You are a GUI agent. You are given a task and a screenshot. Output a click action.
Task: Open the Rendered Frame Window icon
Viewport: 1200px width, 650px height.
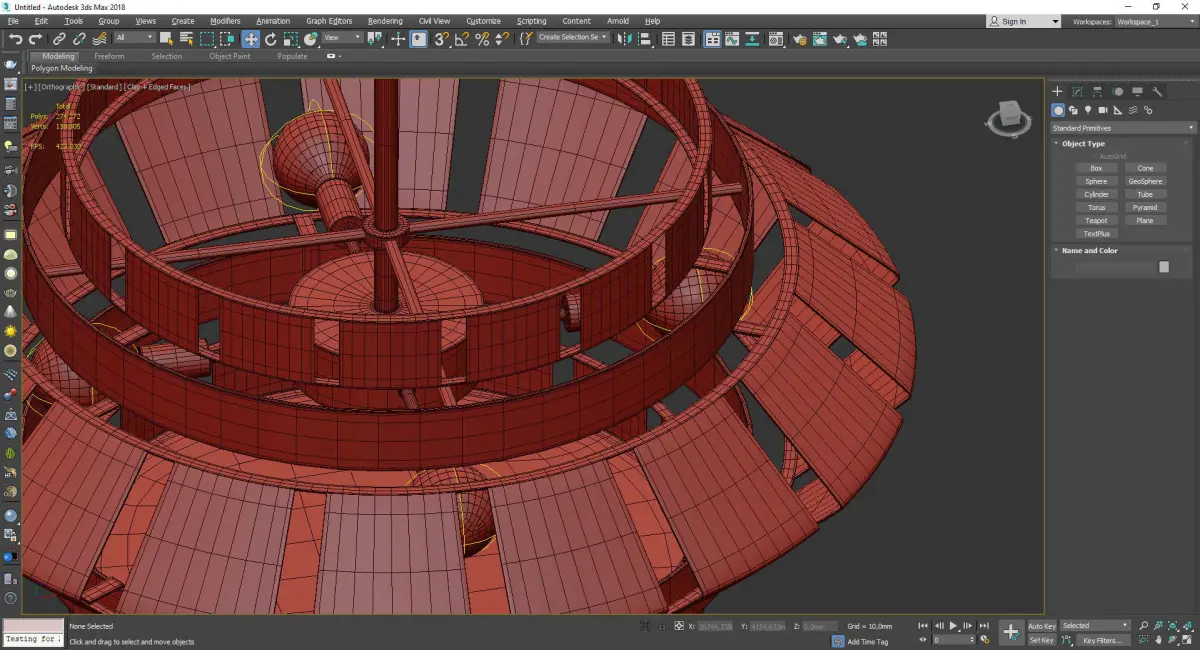pos(820,39)
